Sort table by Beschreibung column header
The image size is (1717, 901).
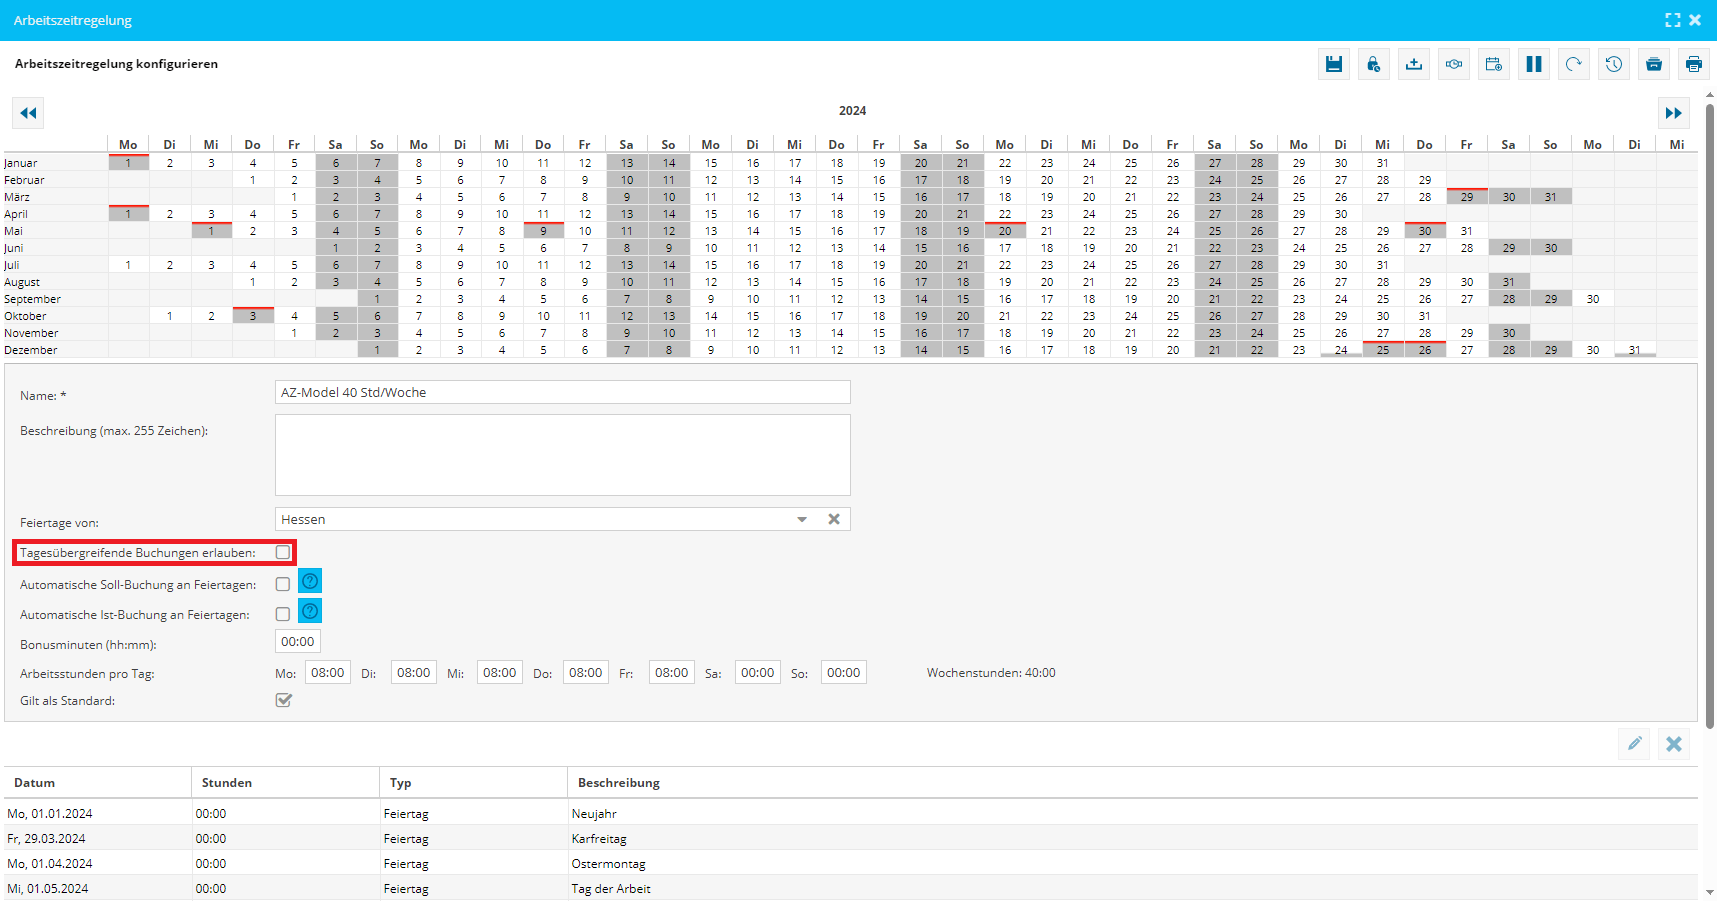[x=618, y=783]
